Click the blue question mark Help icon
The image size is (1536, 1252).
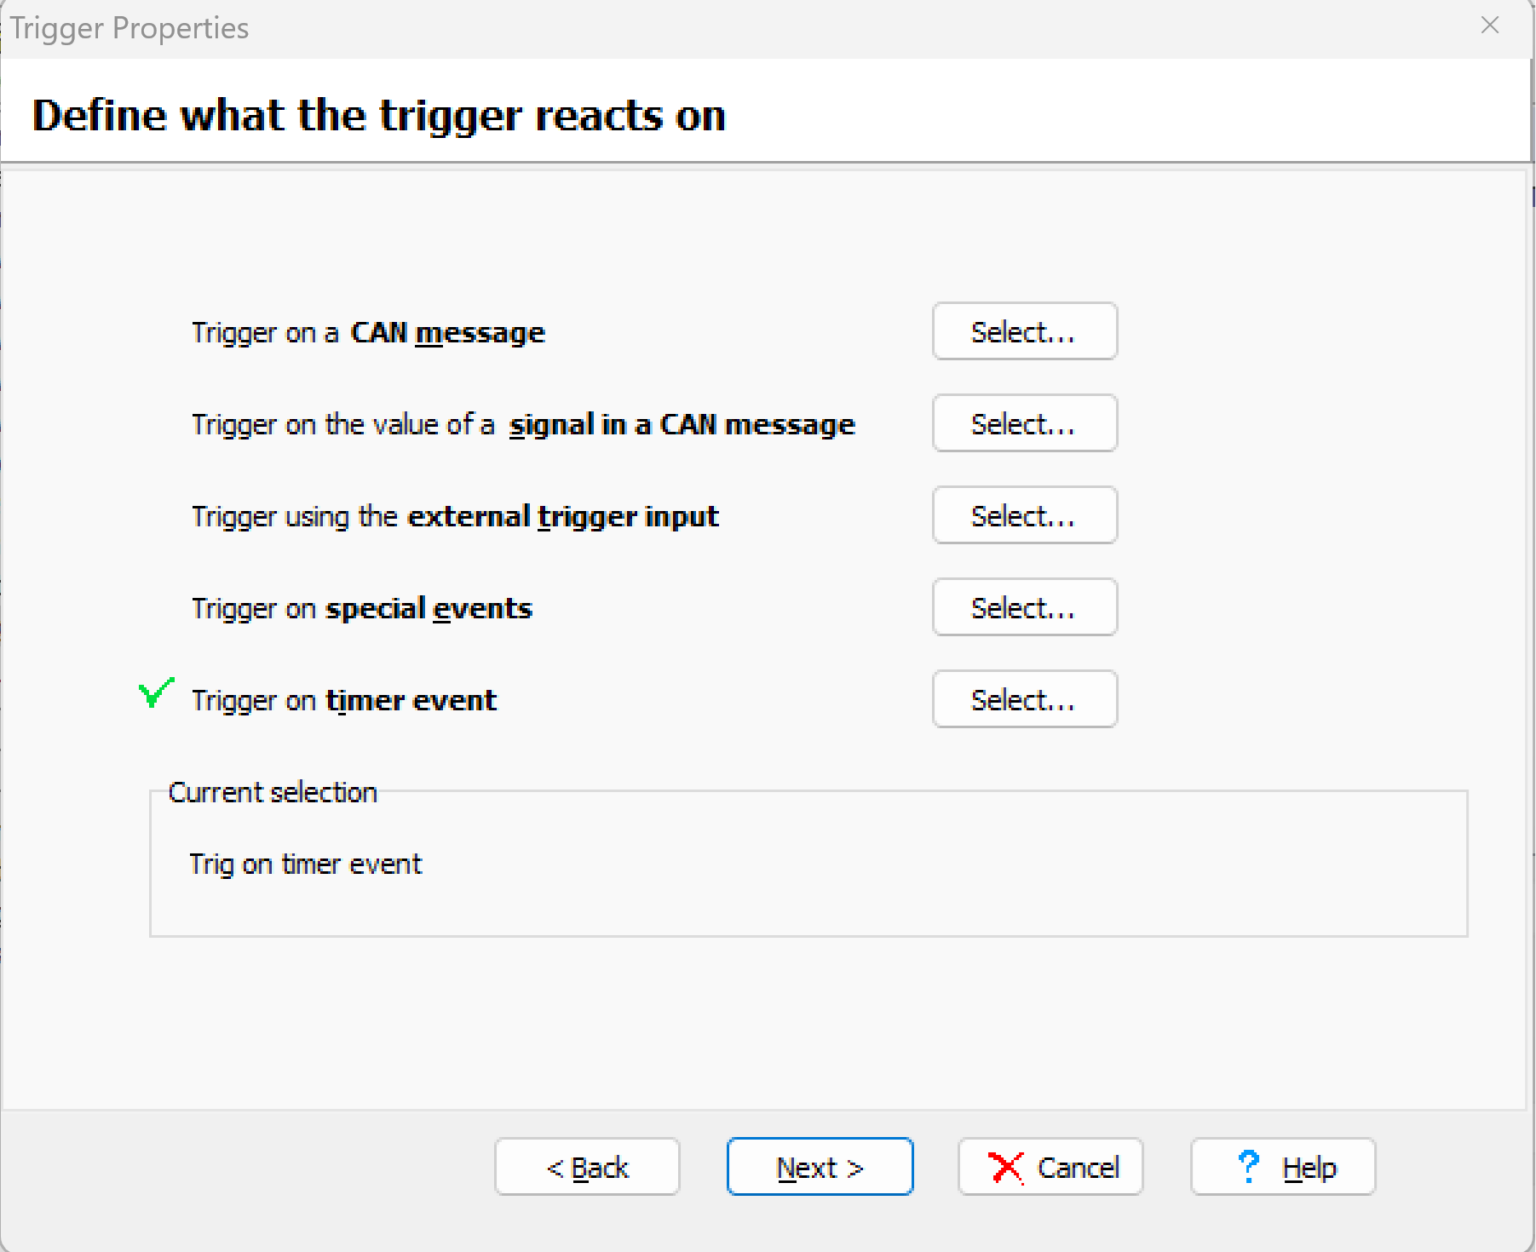(x=1248, y=1166)
